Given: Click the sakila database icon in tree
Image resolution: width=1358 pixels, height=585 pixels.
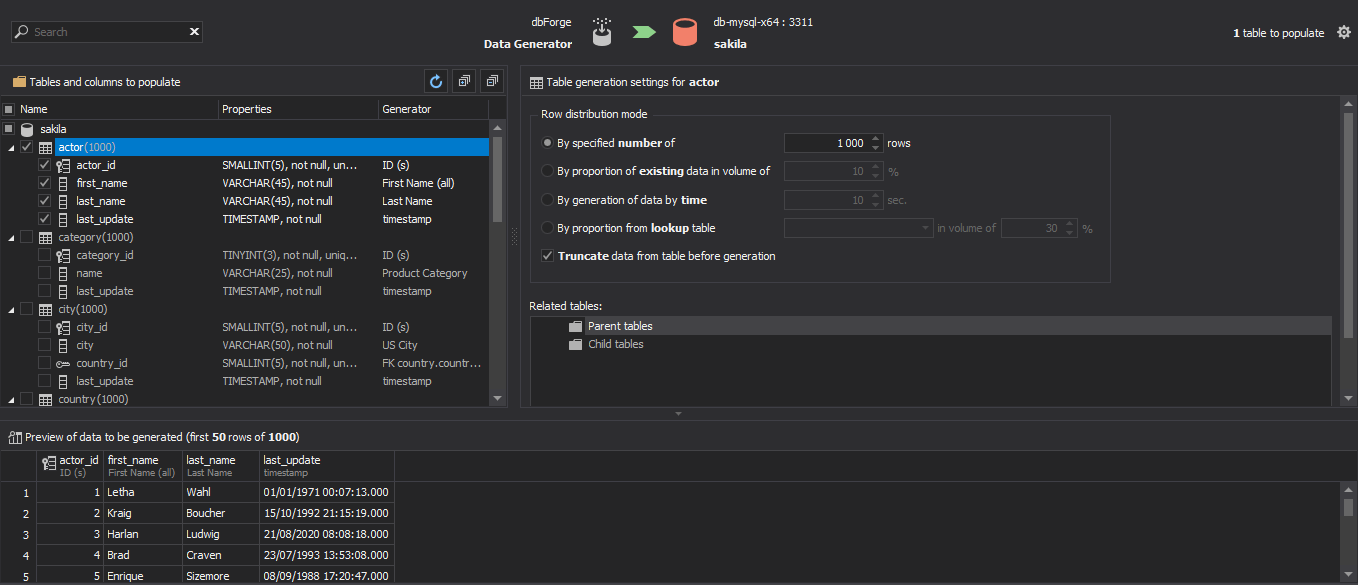Looking at the screenshot, I should click(27, 129).
